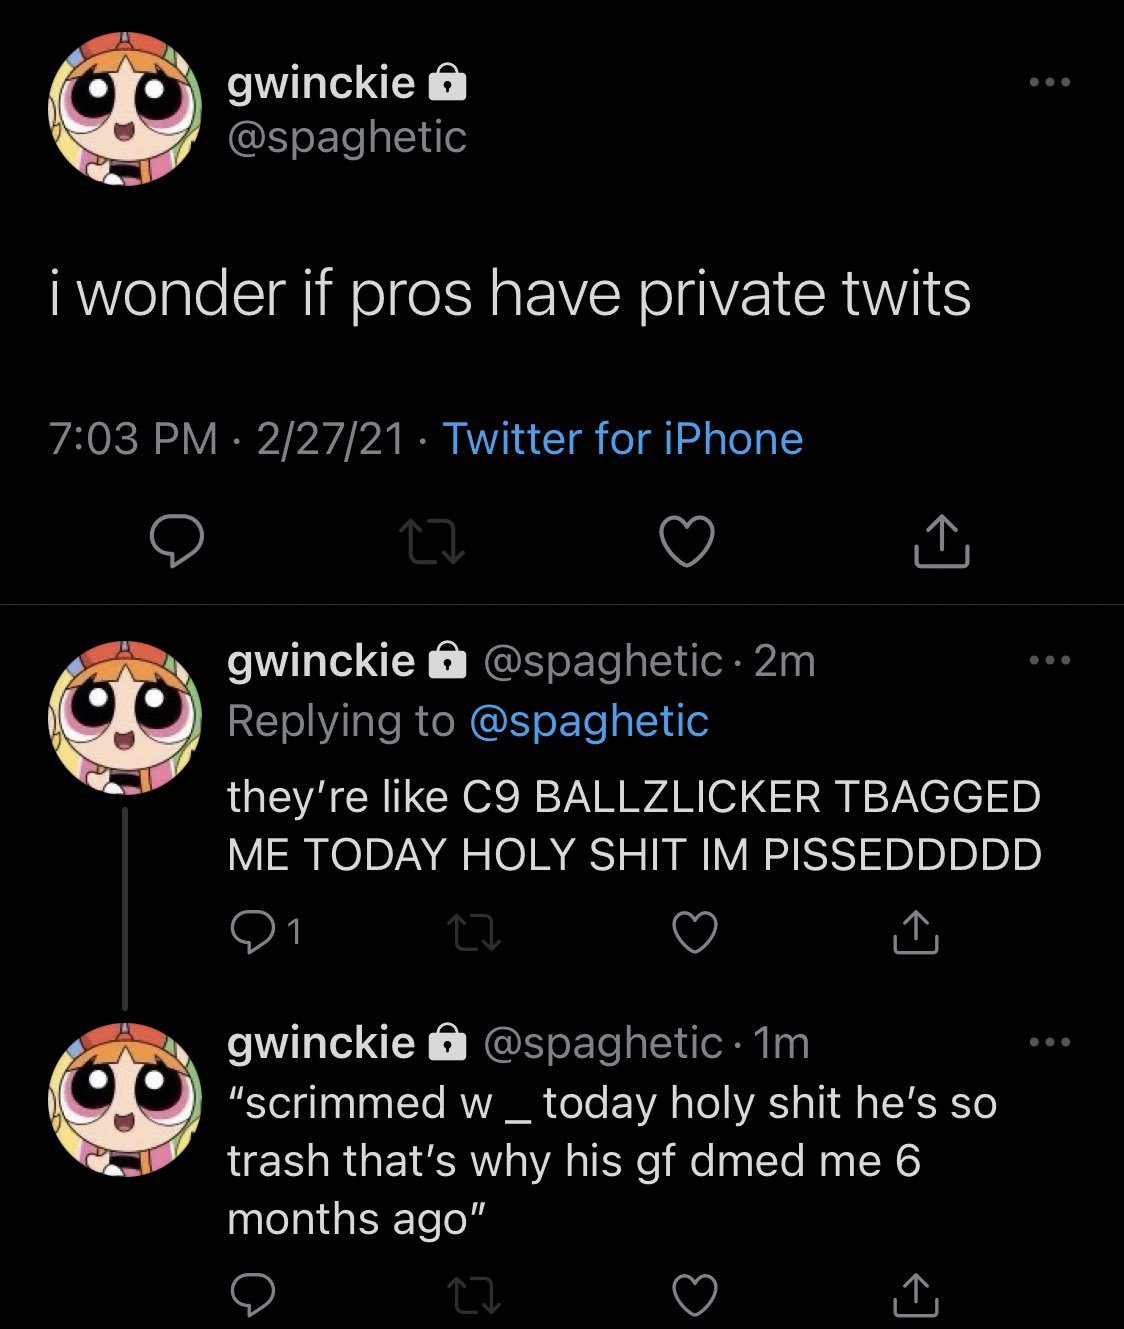Share the 'scrimmed w _ today' tweet
This screenshot has height=1329, width=1124.
914,1295
